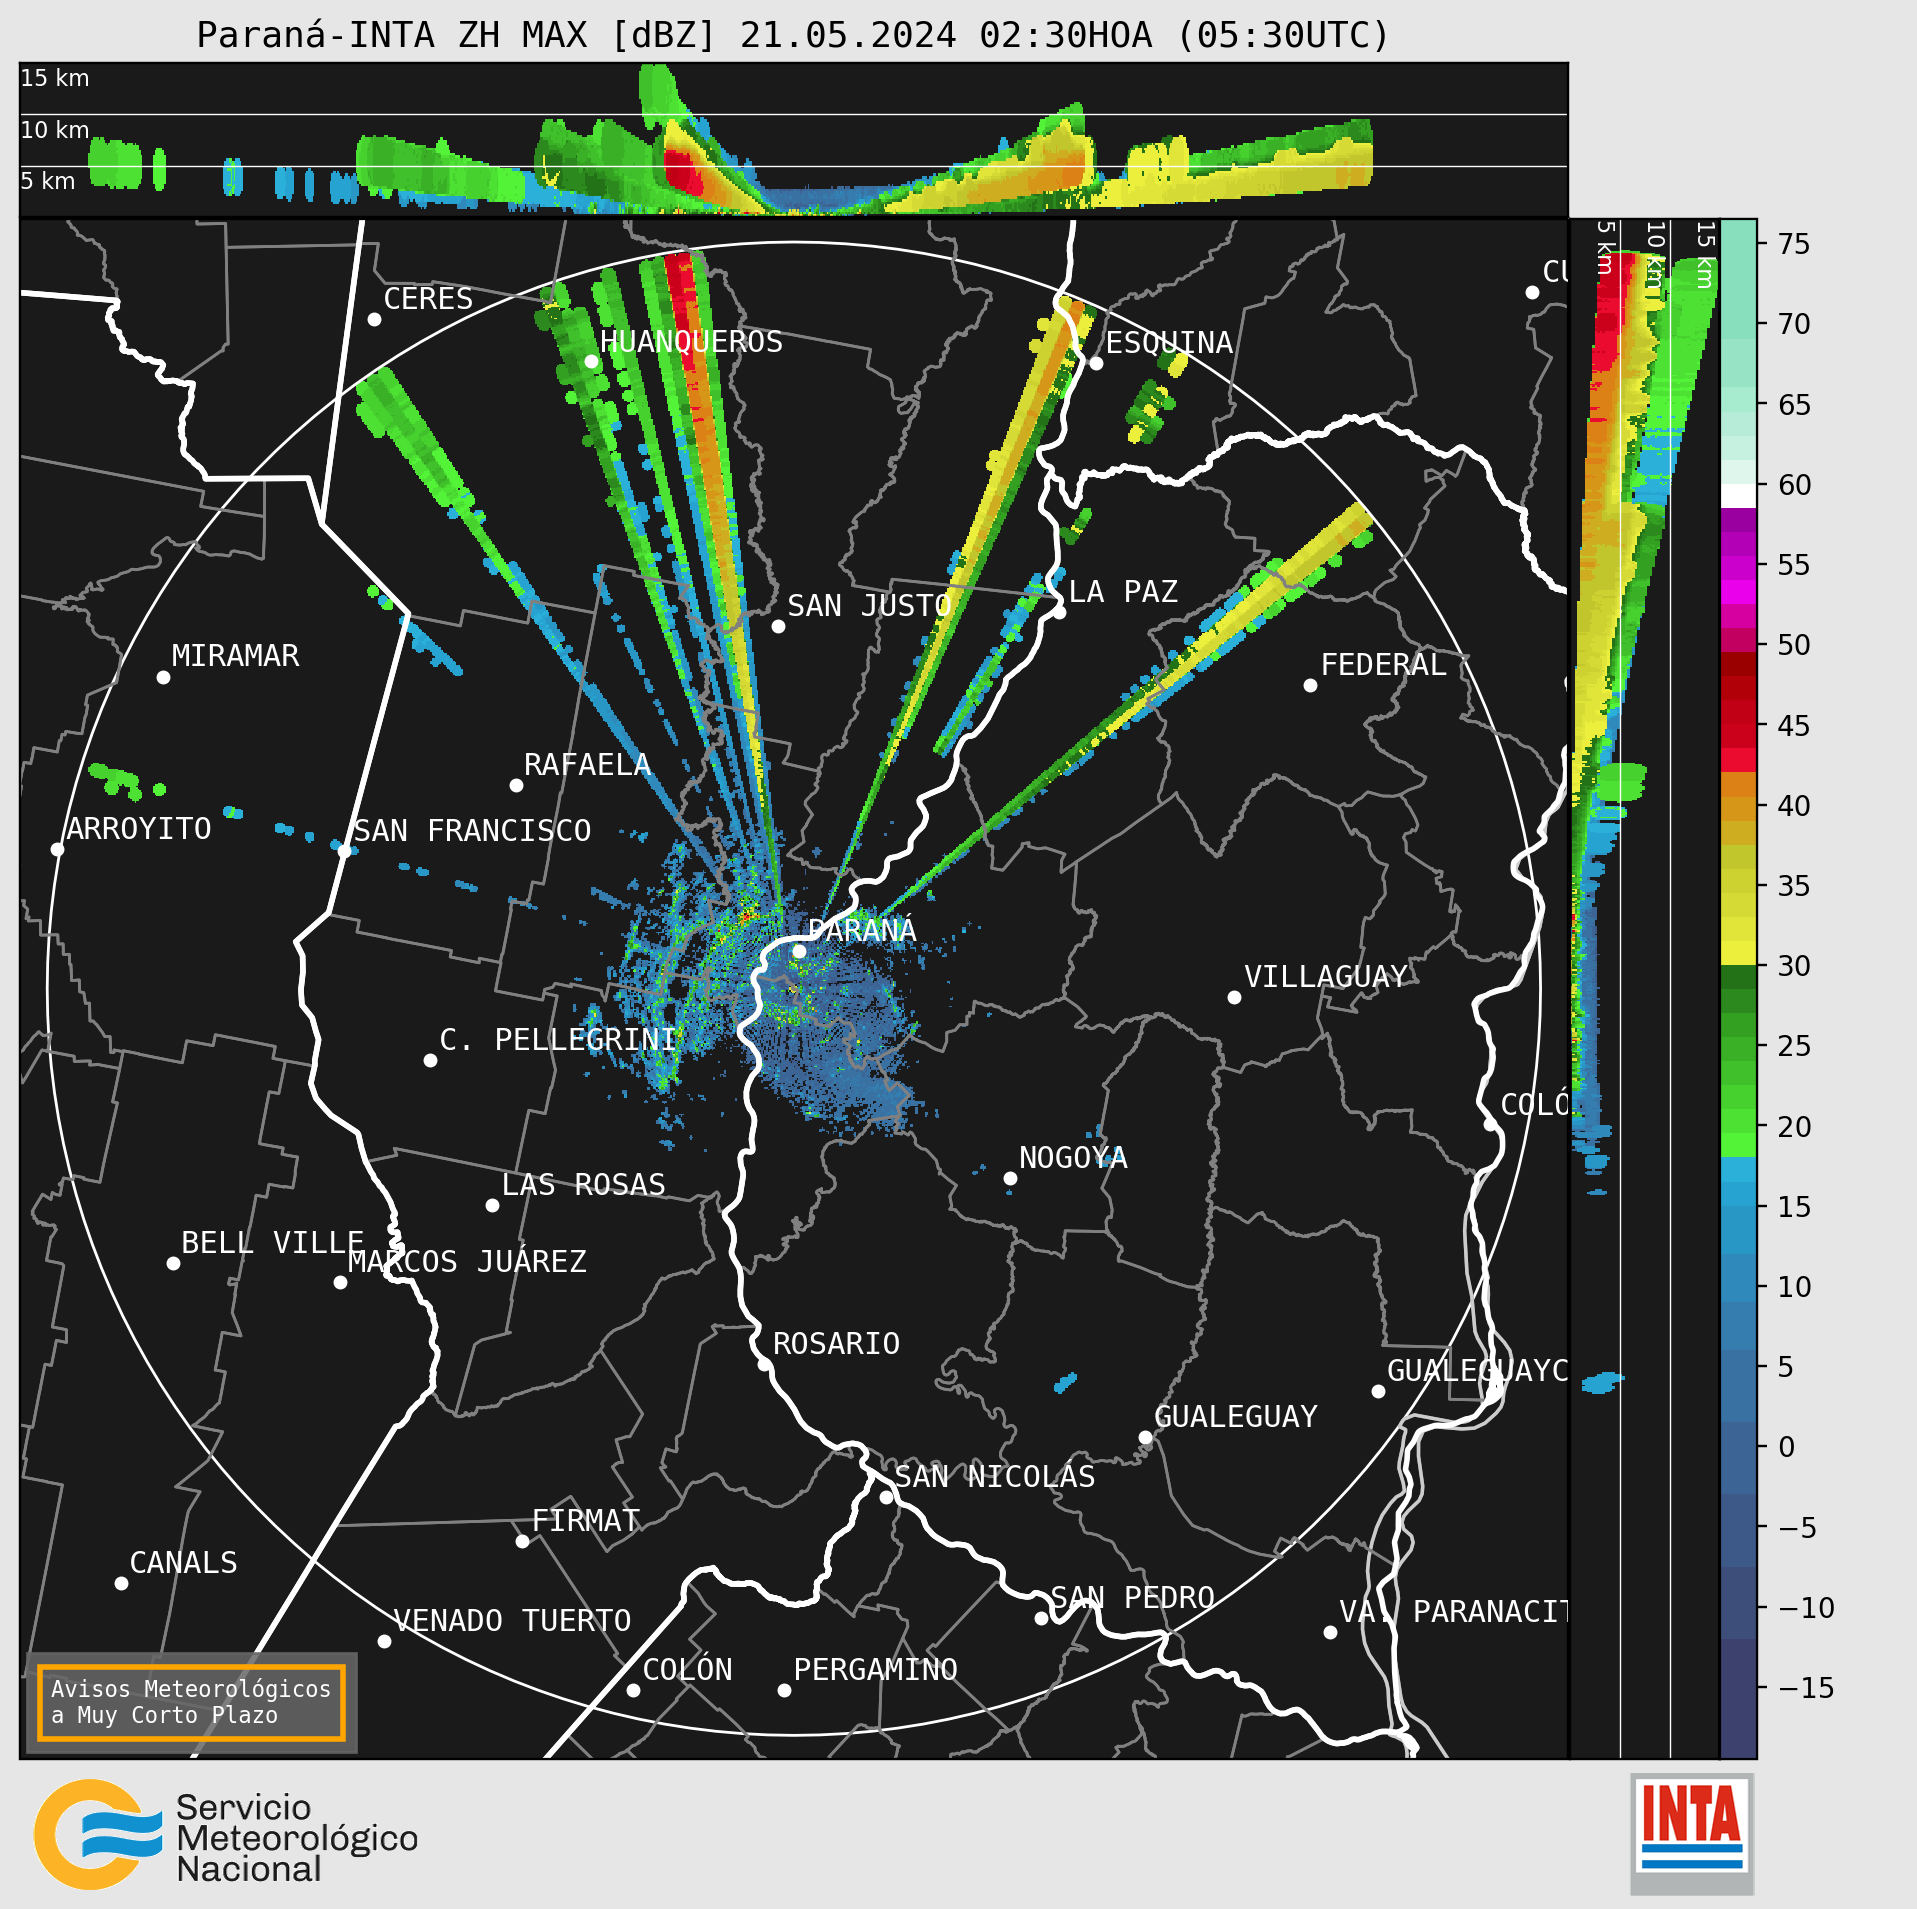Click the SAN JUSTO city marker dot

[778, 626]
